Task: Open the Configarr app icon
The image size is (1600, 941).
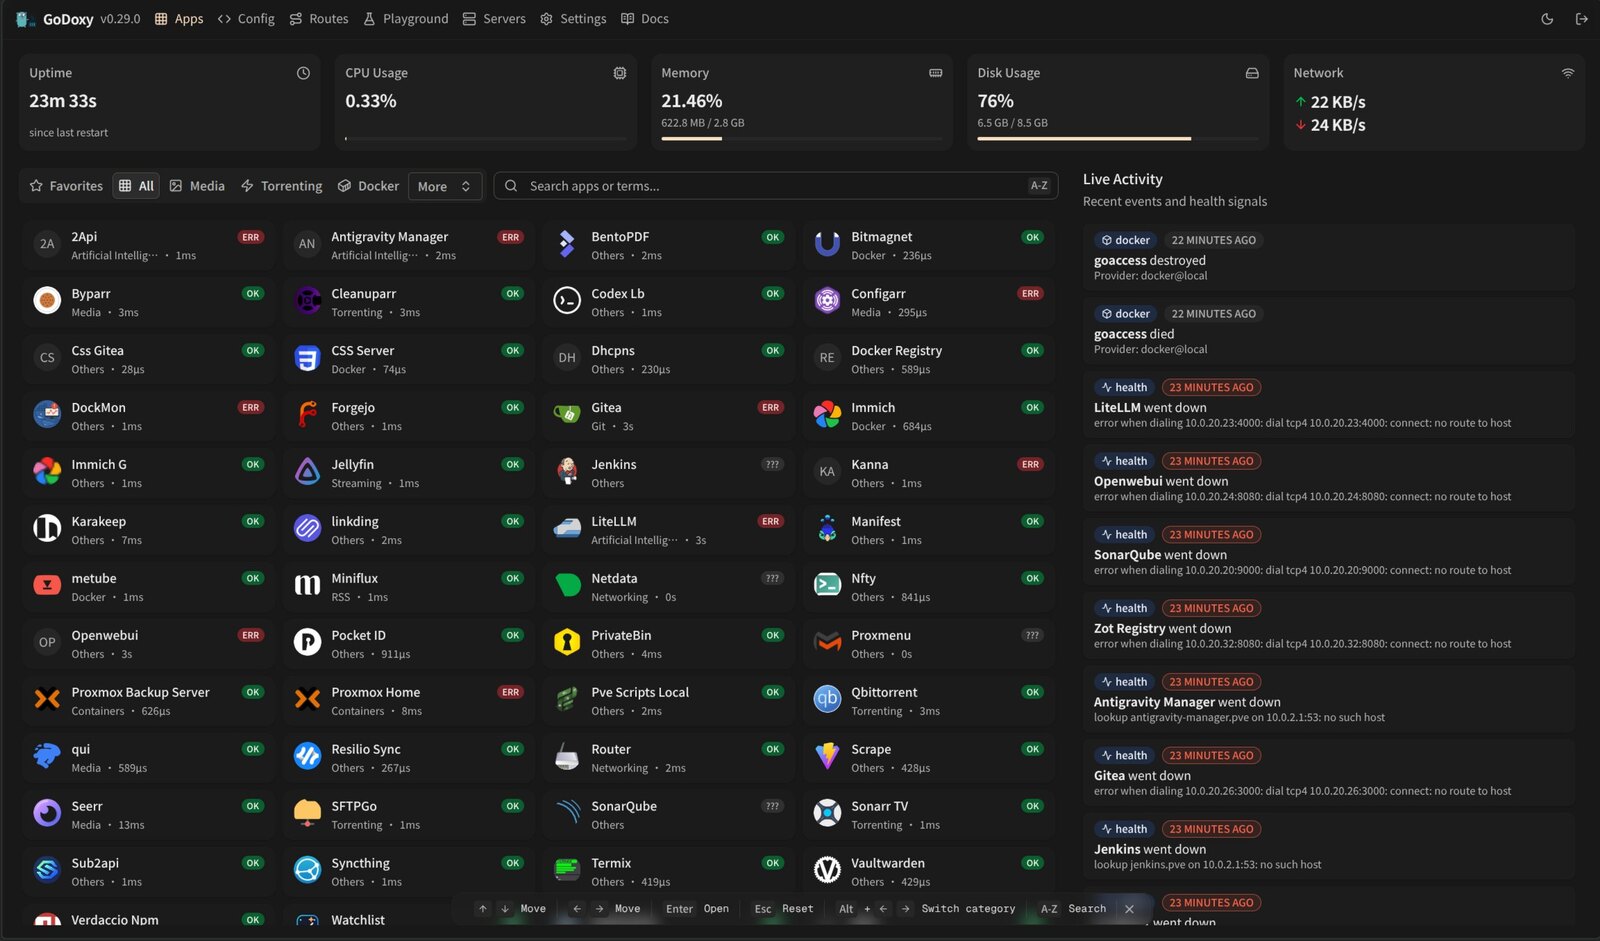Action: pyautogui.click(x=827, y=301)
